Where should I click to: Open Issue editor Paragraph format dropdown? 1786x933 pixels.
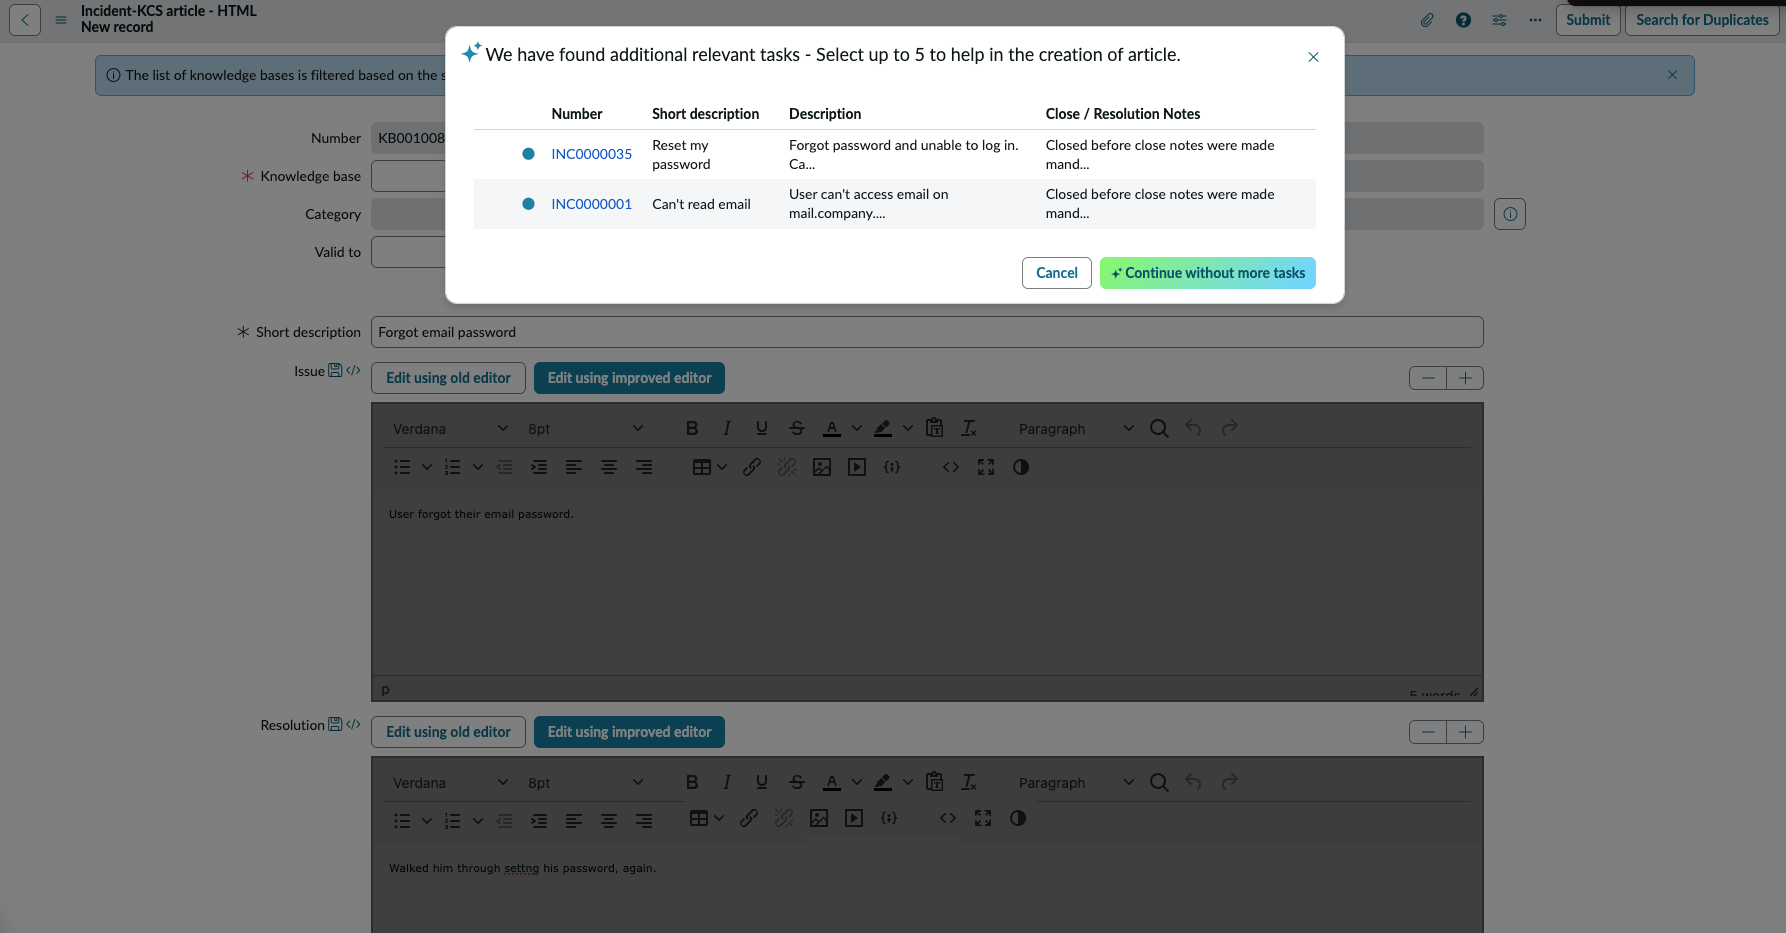pos(1075,429)
